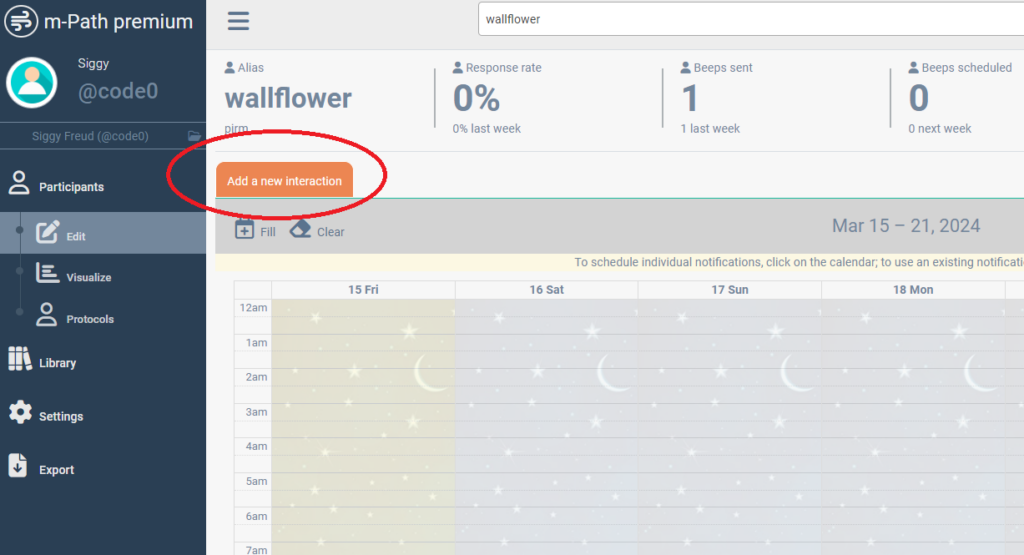Click the Add a new interaction tab
The height and width of the screenshot is (555, 1024).
pos(284,181)
